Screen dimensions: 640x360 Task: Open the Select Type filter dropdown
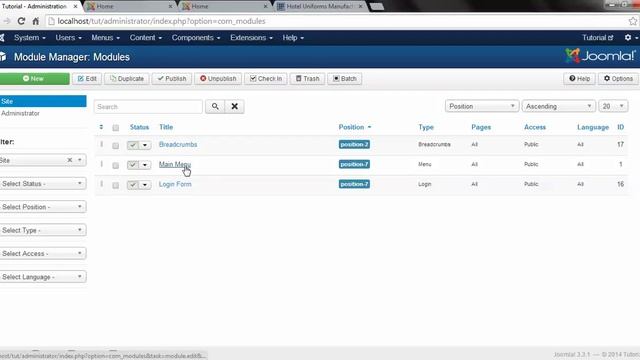(43, 230)
